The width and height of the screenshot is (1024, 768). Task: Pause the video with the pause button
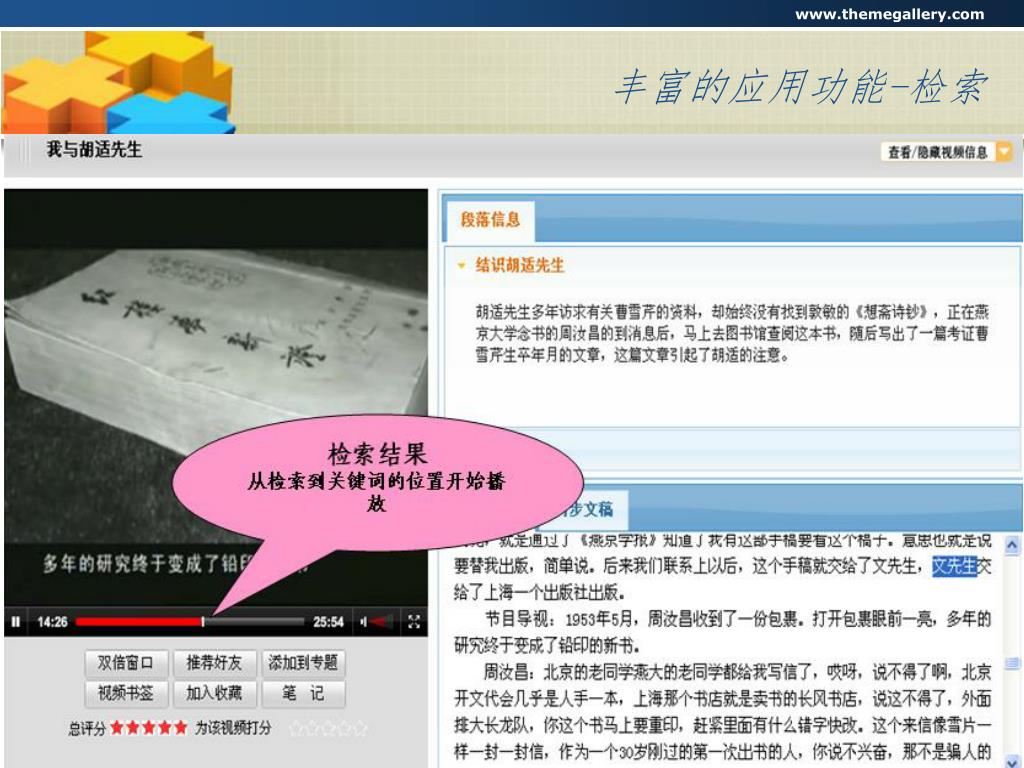(x=16, y=622)
